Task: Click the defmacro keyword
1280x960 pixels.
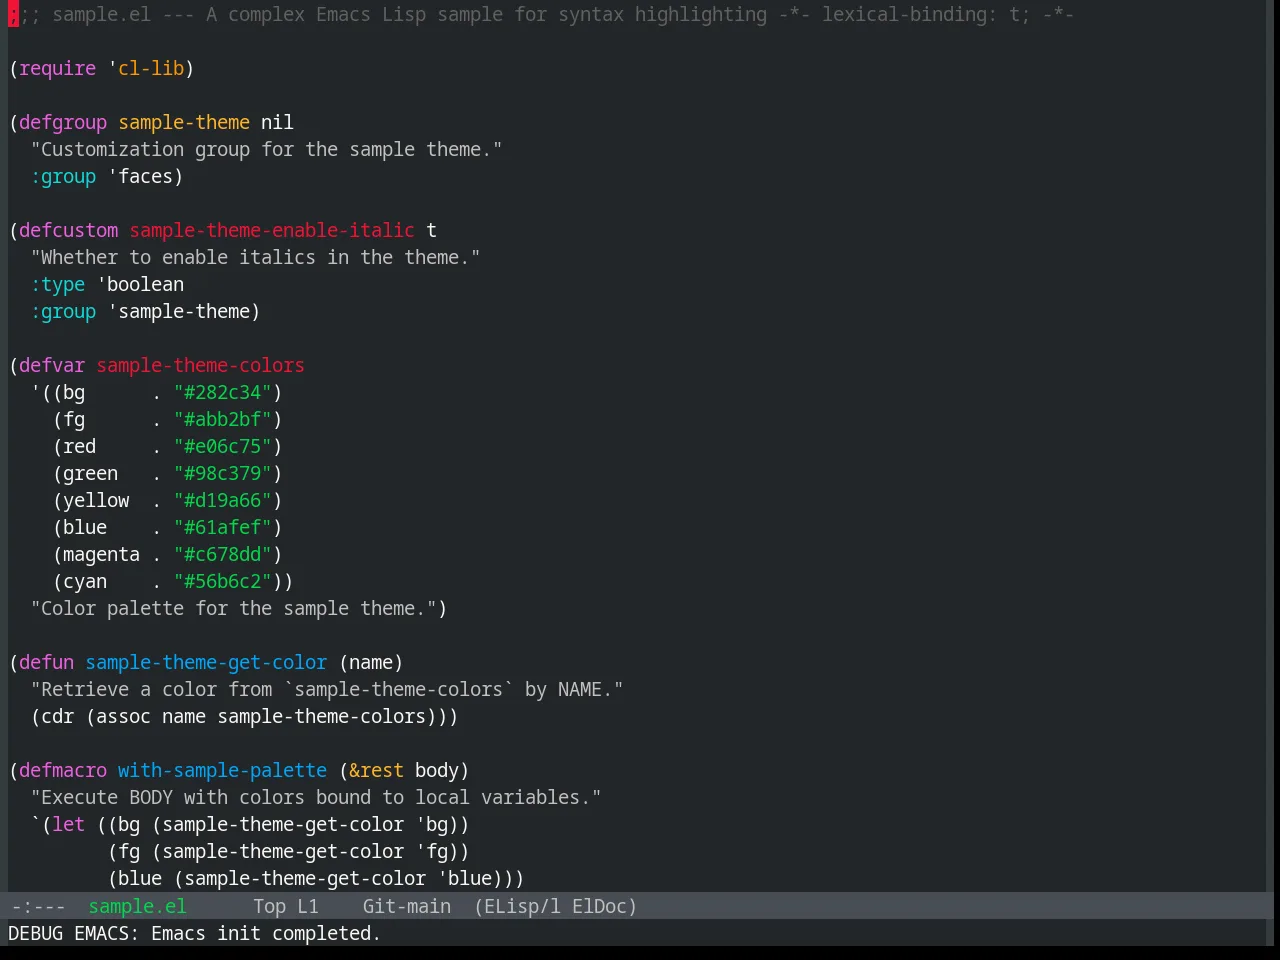Action: (63, 770)
